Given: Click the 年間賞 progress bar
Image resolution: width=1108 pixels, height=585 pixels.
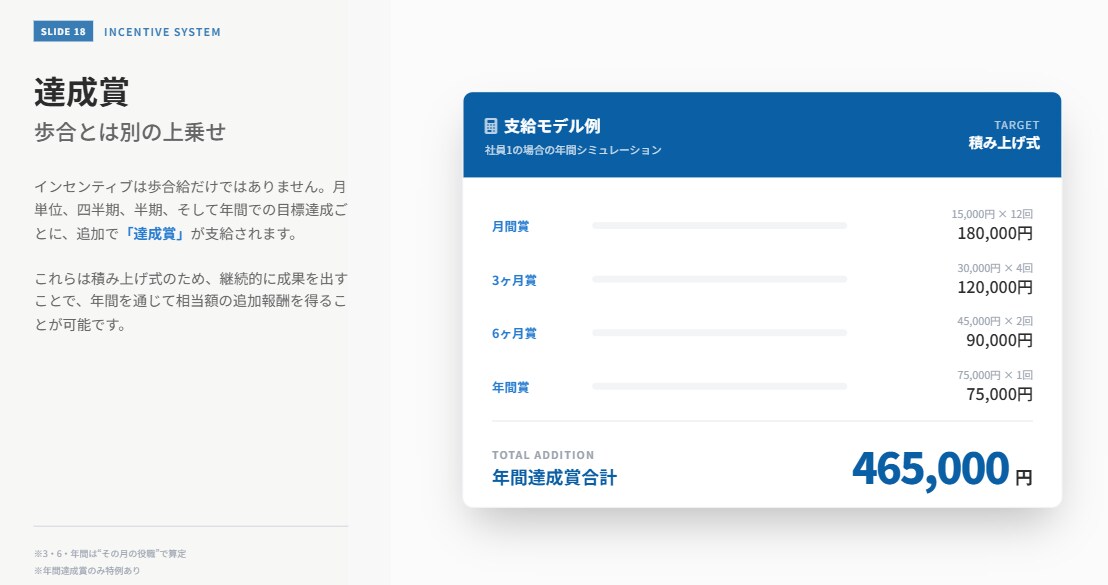Looking at the screenshot, I should [x=719, y=386].
